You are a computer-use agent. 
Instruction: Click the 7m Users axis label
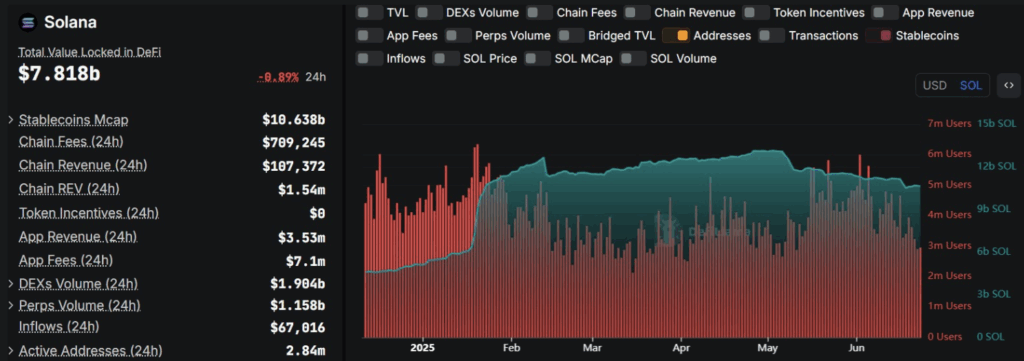pyautogui.click(x=950, y=123)
